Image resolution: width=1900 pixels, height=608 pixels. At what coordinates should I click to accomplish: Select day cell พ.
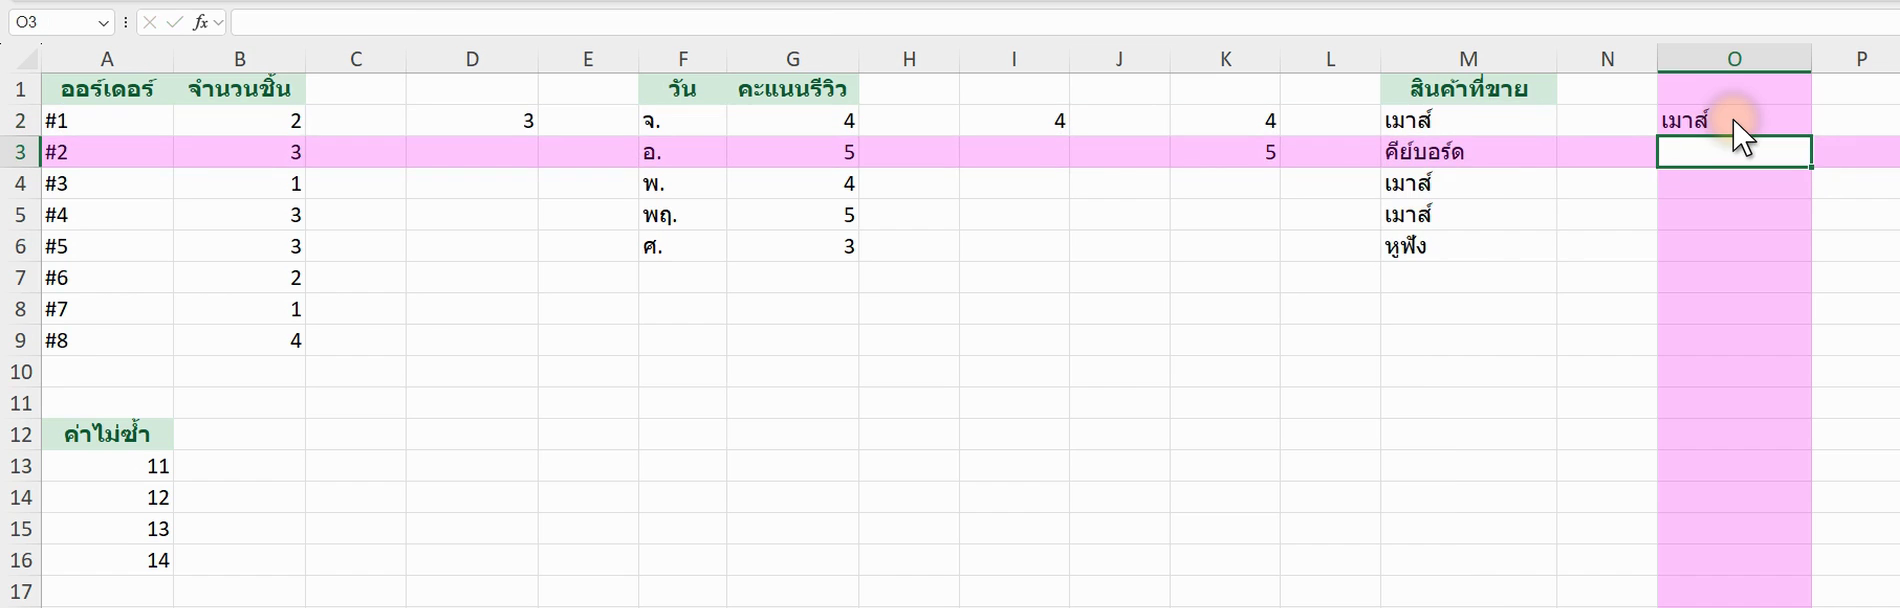point(683,184)
